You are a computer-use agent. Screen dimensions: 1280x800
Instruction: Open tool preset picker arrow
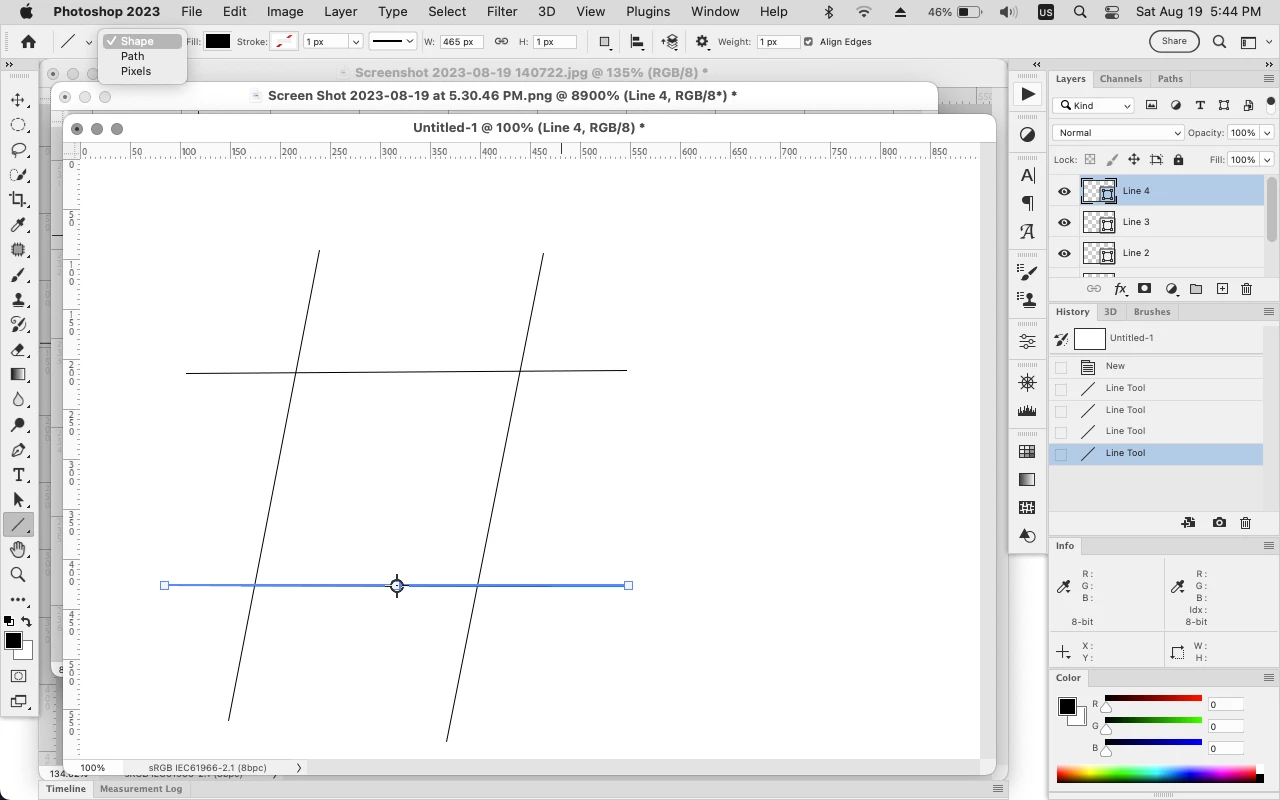pos(89,42)
